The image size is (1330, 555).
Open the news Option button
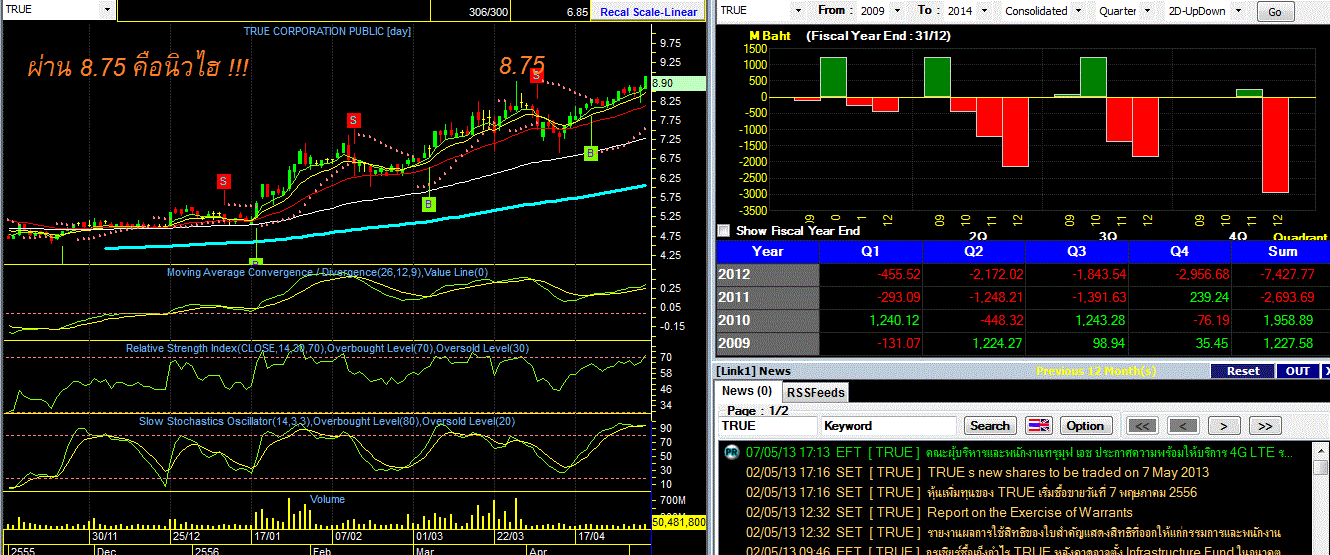point(1085,426)
